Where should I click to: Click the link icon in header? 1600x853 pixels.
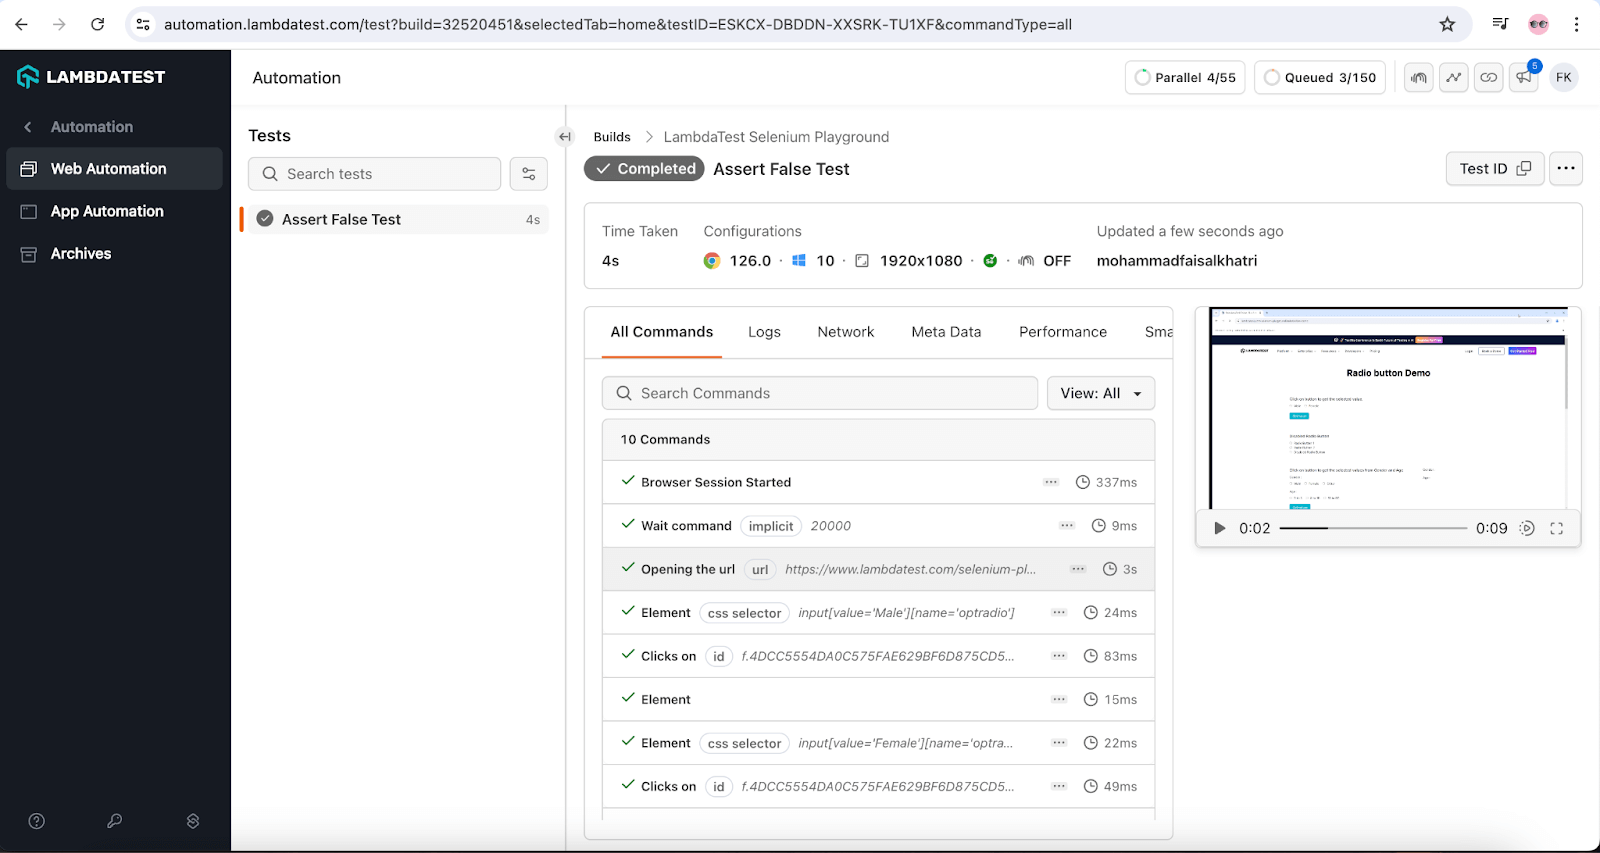pyautogui.click(x=1489, y=78)
